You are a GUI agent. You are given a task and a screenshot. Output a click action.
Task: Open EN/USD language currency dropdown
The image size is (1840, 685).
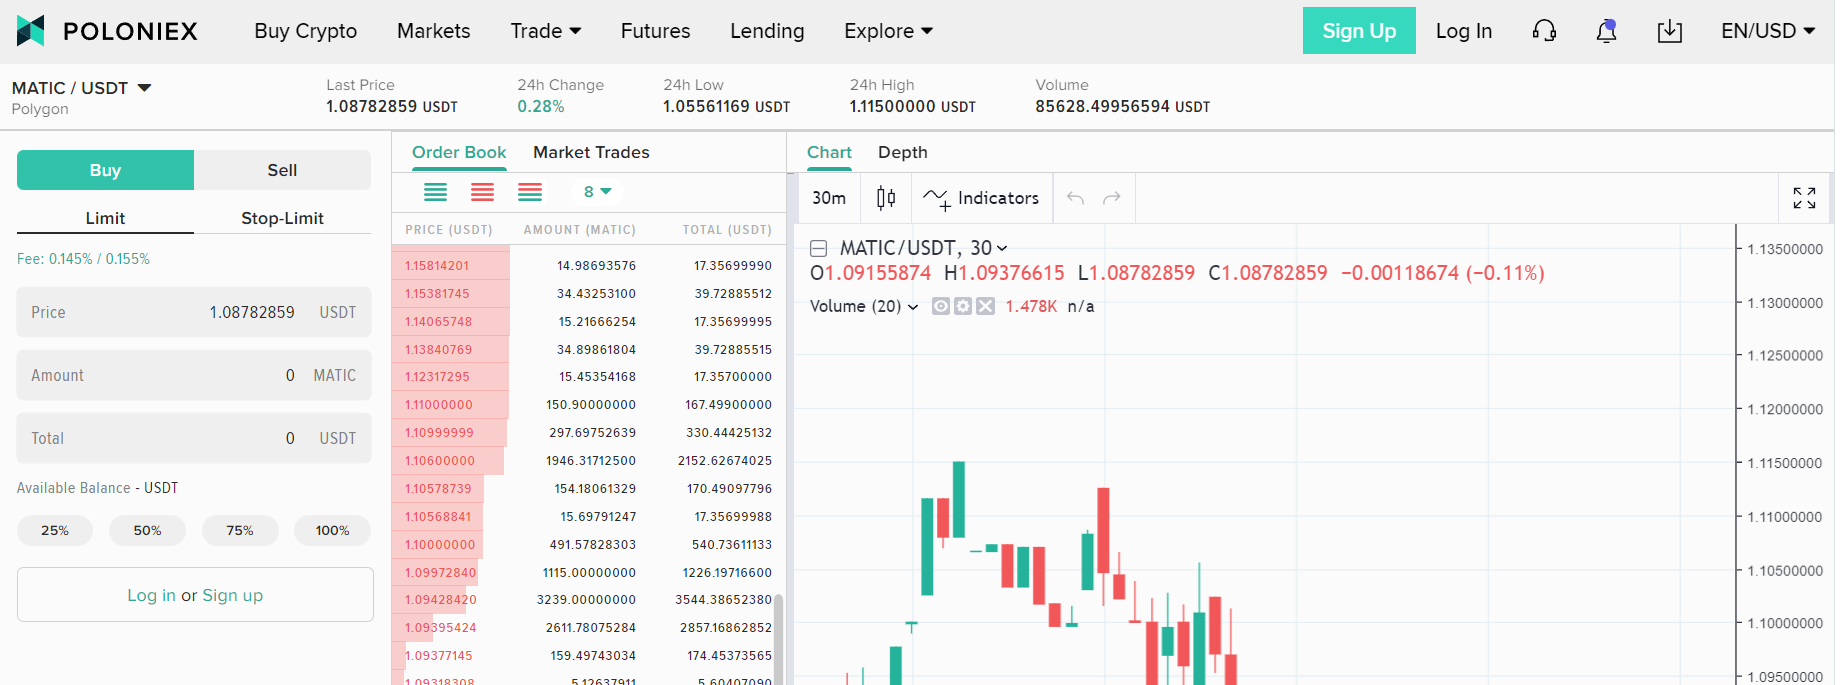tap(1767, 31)
